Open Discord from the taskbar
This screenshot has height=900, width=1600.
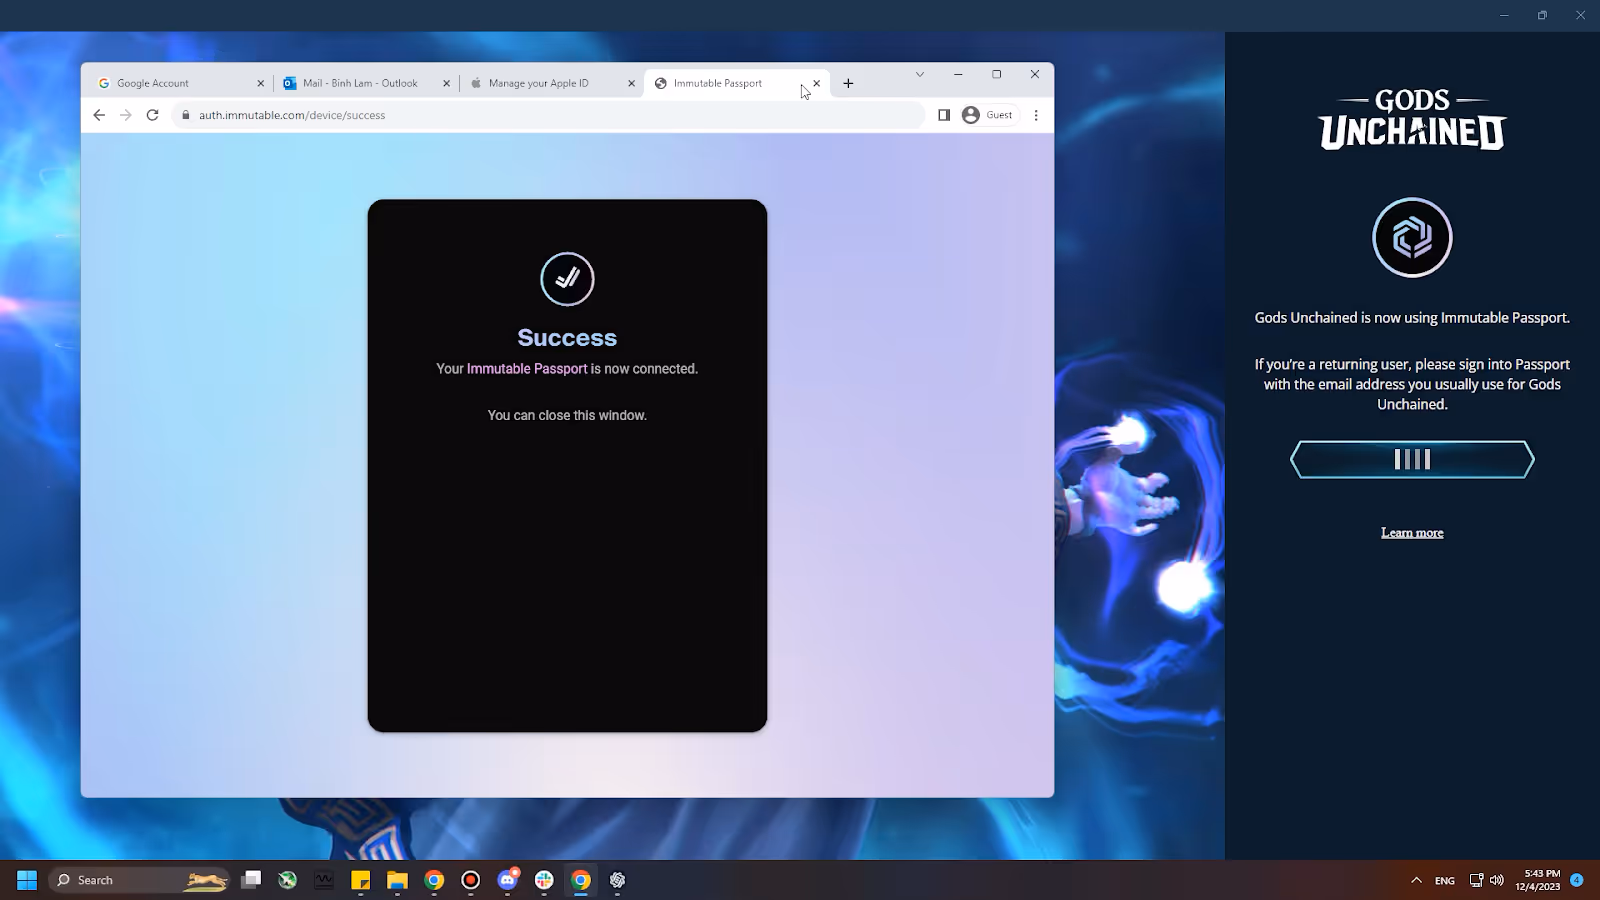[x=508, y=880]
